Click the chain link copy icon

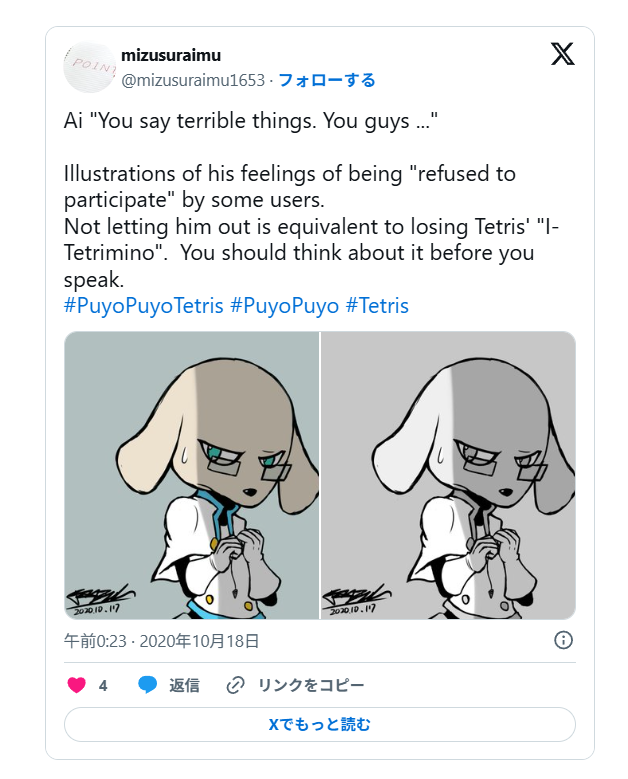tap(236, 685)
